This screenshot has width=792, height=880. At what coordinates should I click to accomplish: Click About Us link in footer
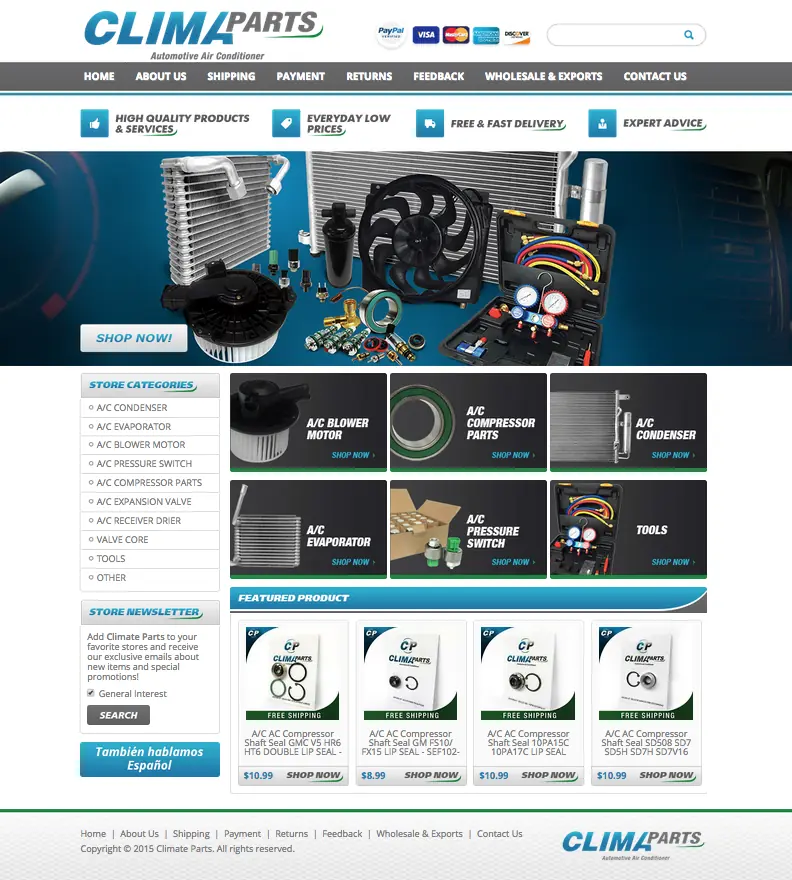coord(139,834)
